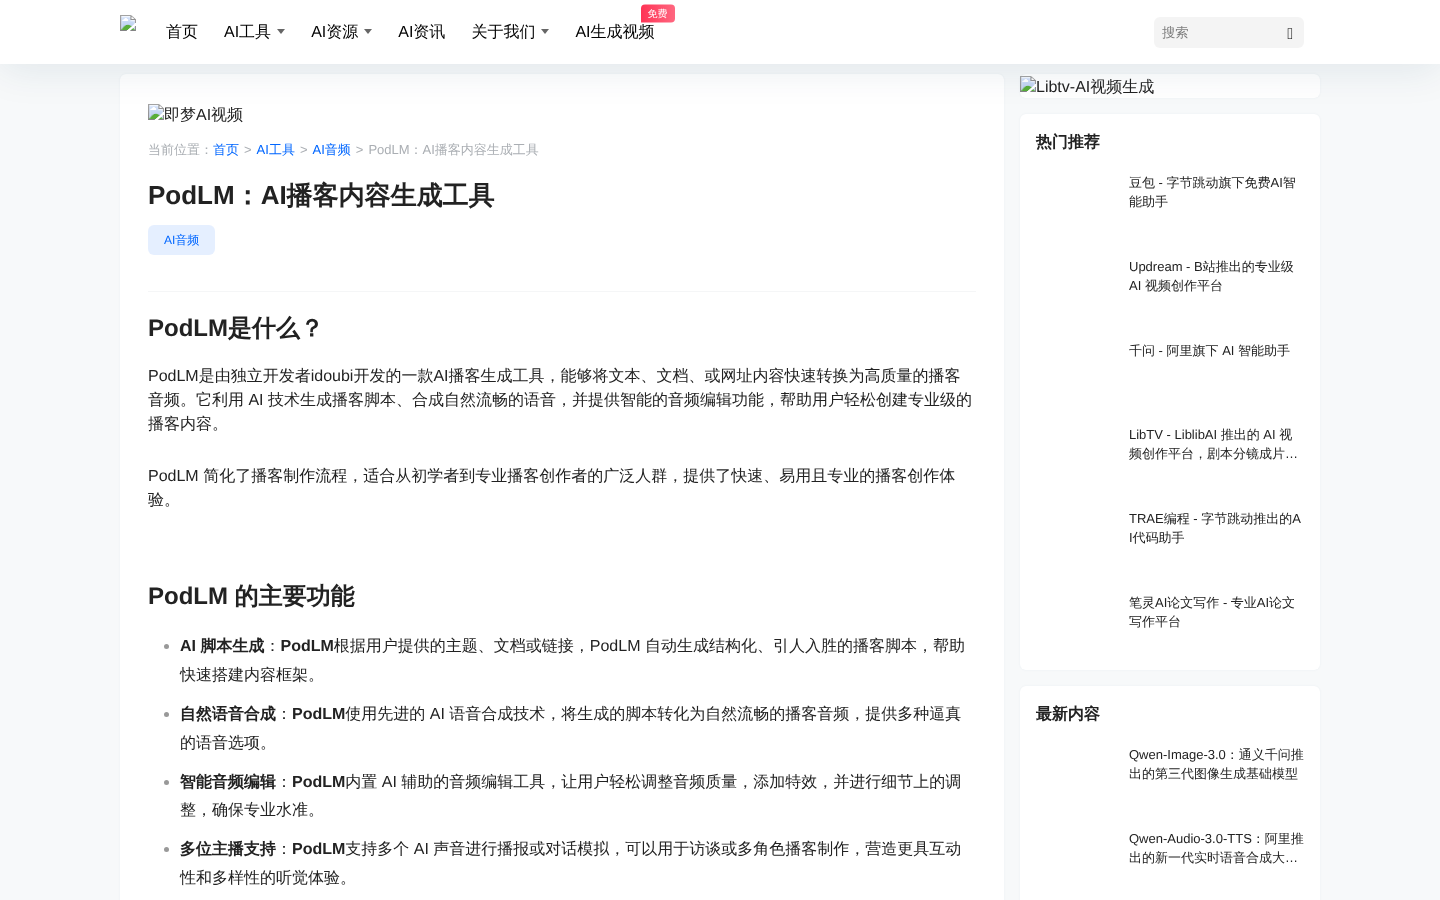This screenshot has width=1440, height=900.
Task: Open the 关于我们 menu
Action: [x=503, y=32]
